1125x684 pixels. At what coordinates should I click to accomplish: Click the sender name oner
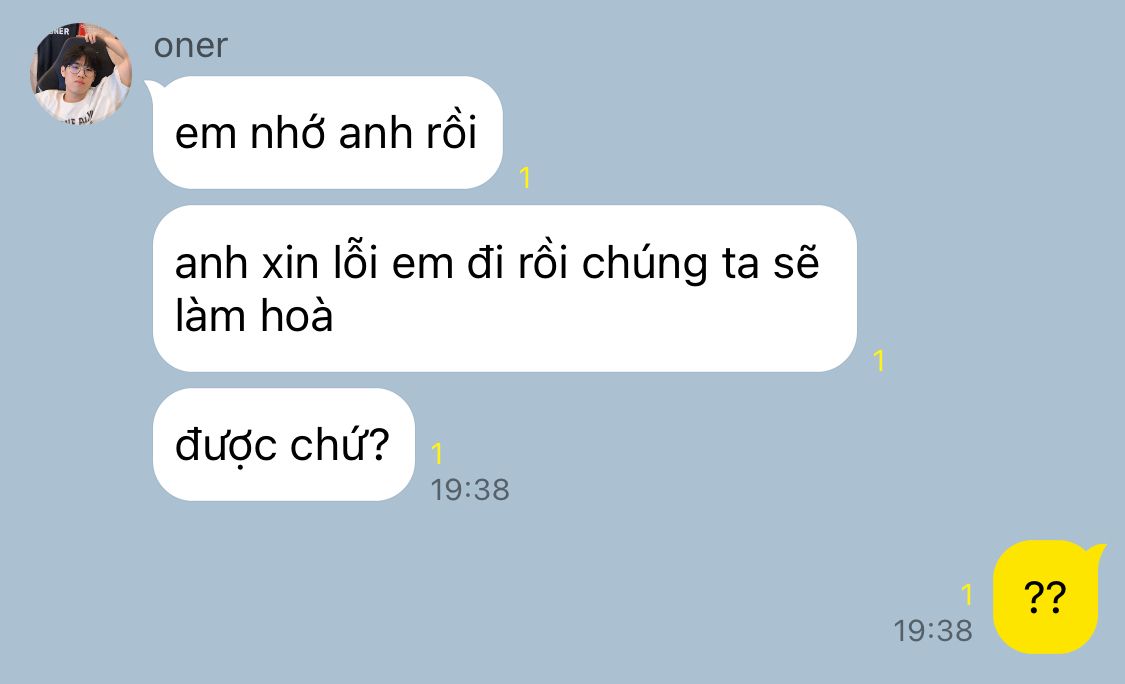point(190,46)
